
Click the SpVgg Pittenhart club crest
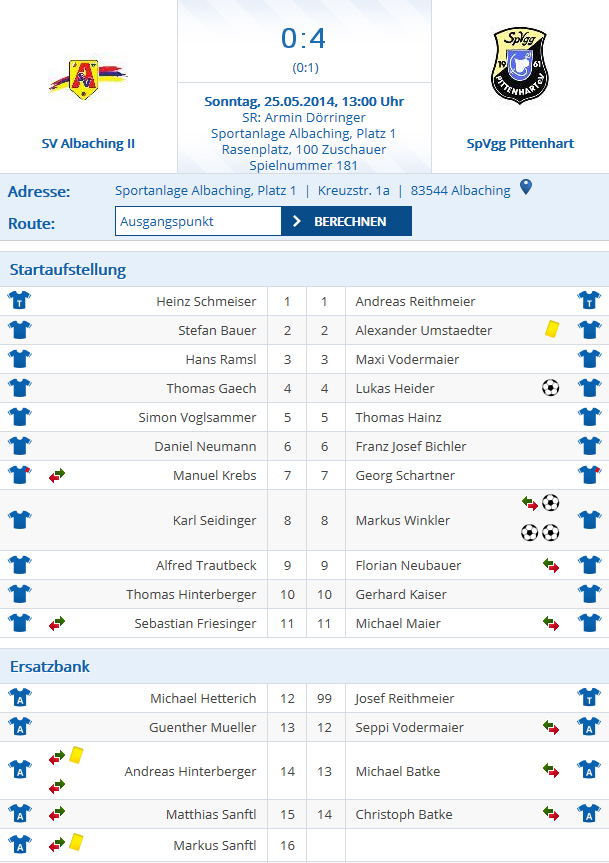point(520,66)
